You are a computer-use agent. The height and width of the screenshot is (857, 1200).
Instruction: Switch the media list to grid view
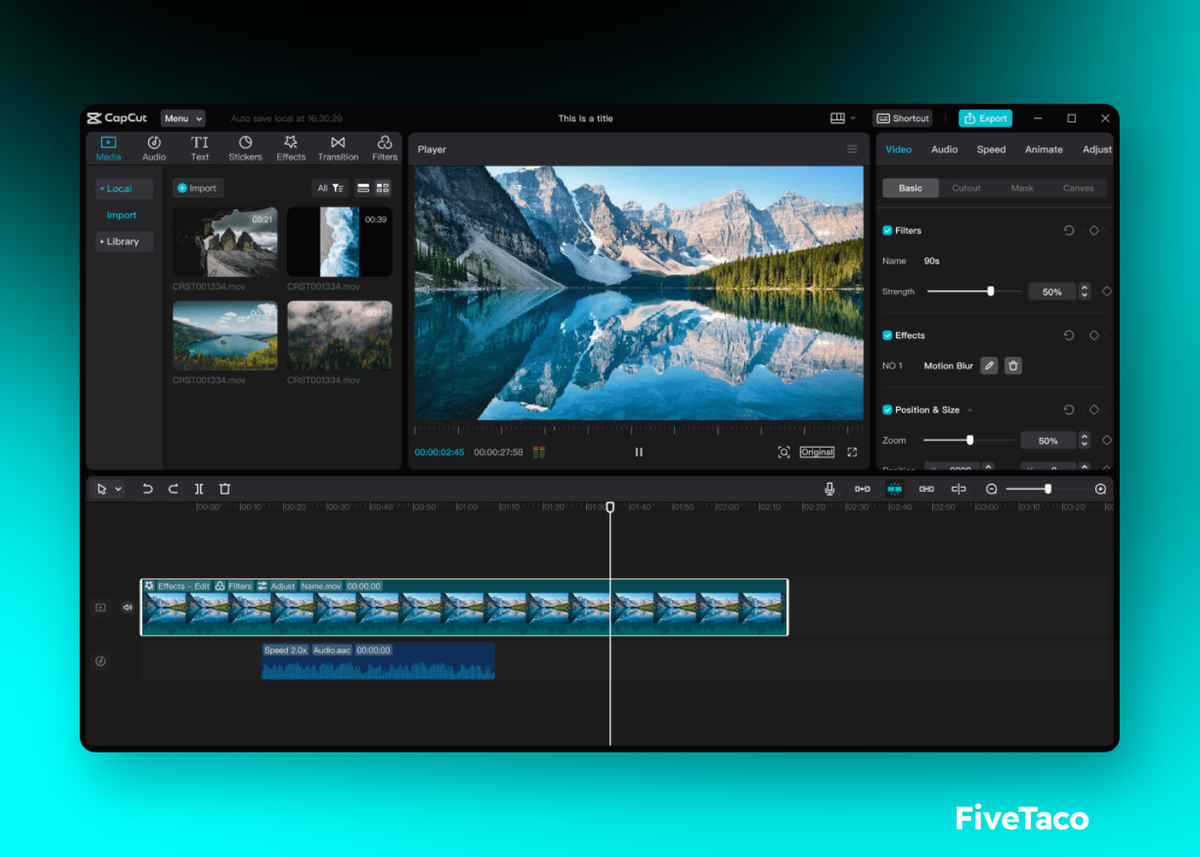(383, 188)
